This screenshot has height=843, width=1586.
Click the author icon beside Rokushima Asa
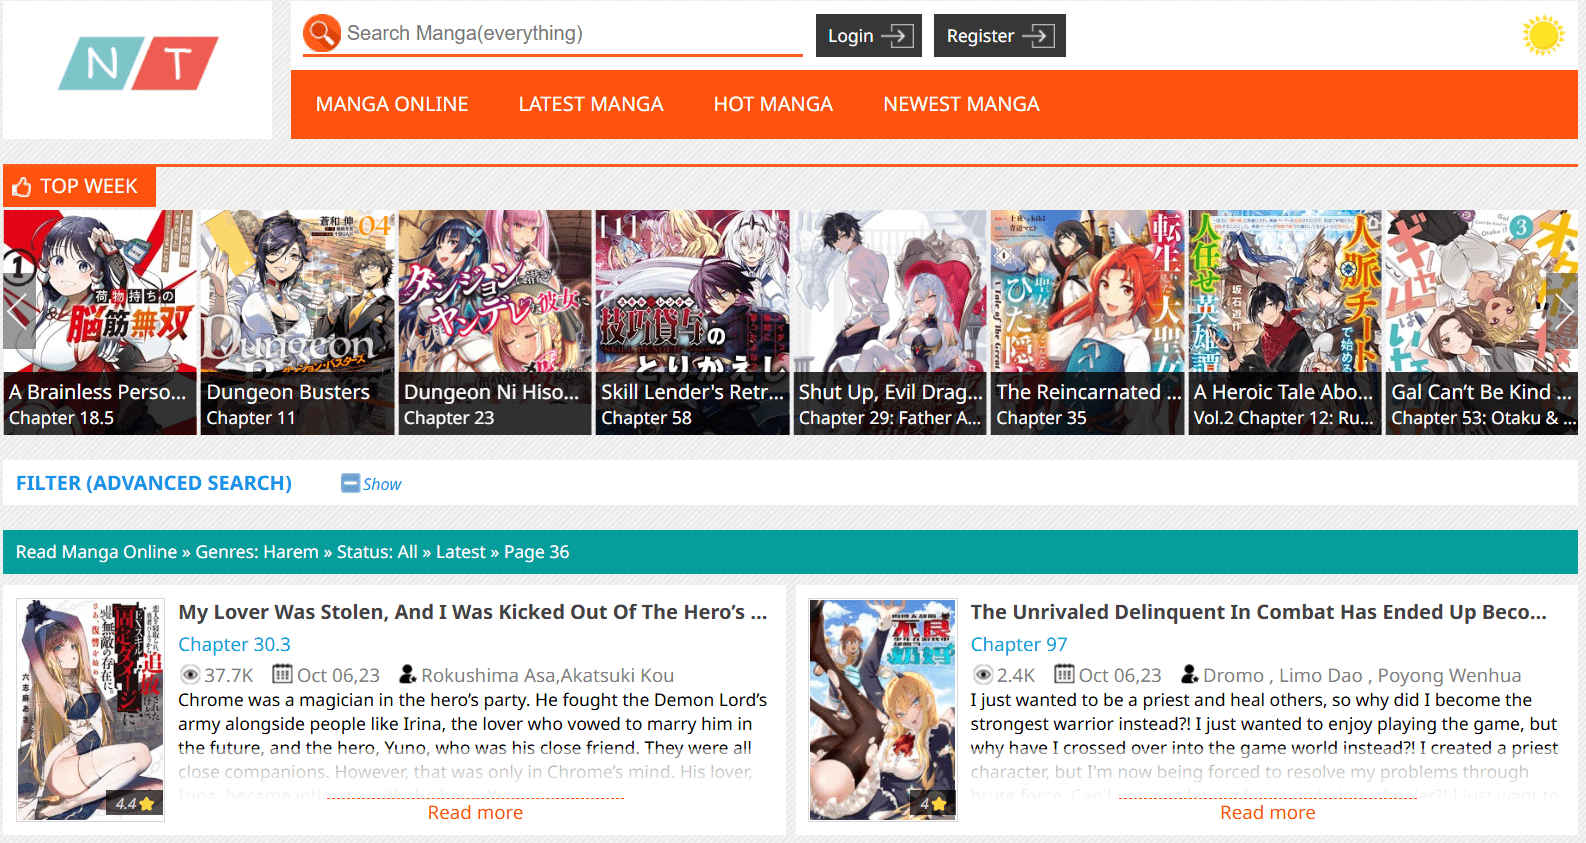[408, 675]
